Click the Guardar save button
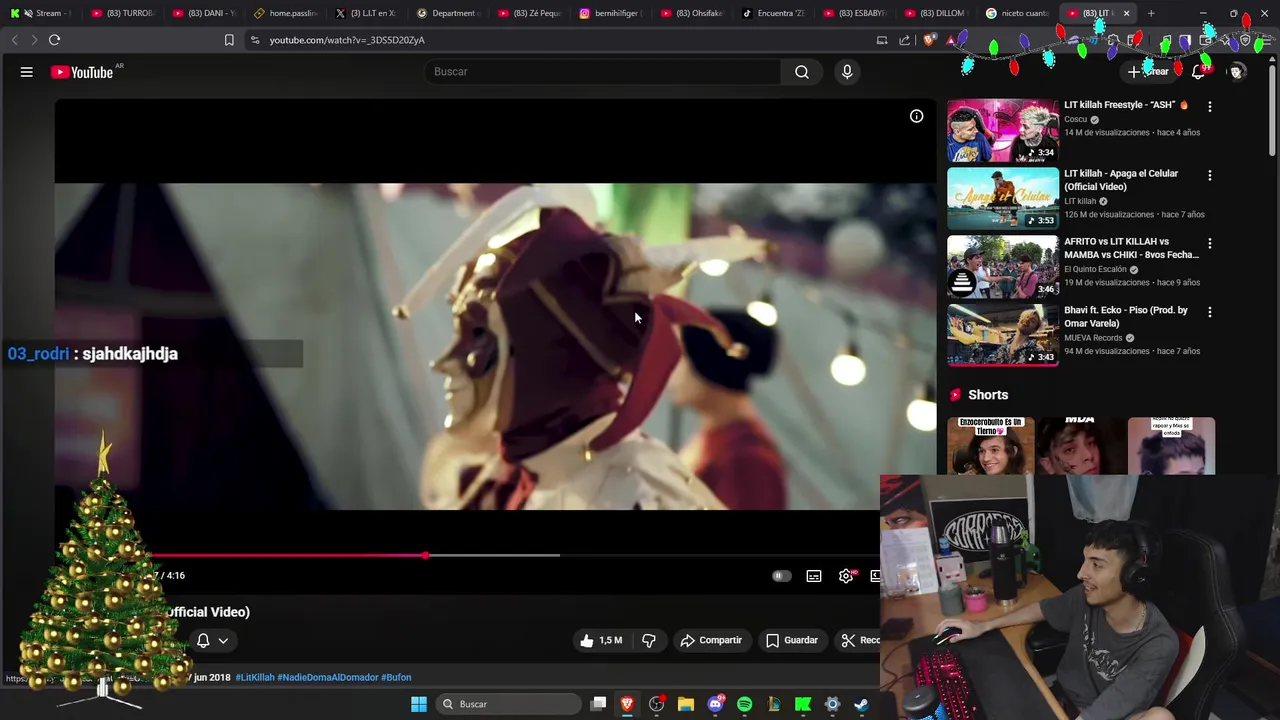Screen dimensions: 1280x720 click(792, 640)
